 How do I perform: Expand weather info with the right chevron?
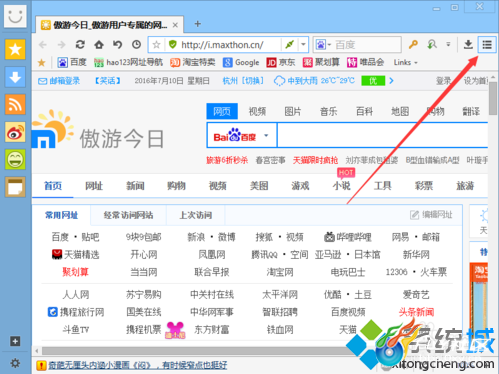tap(391, 81)
